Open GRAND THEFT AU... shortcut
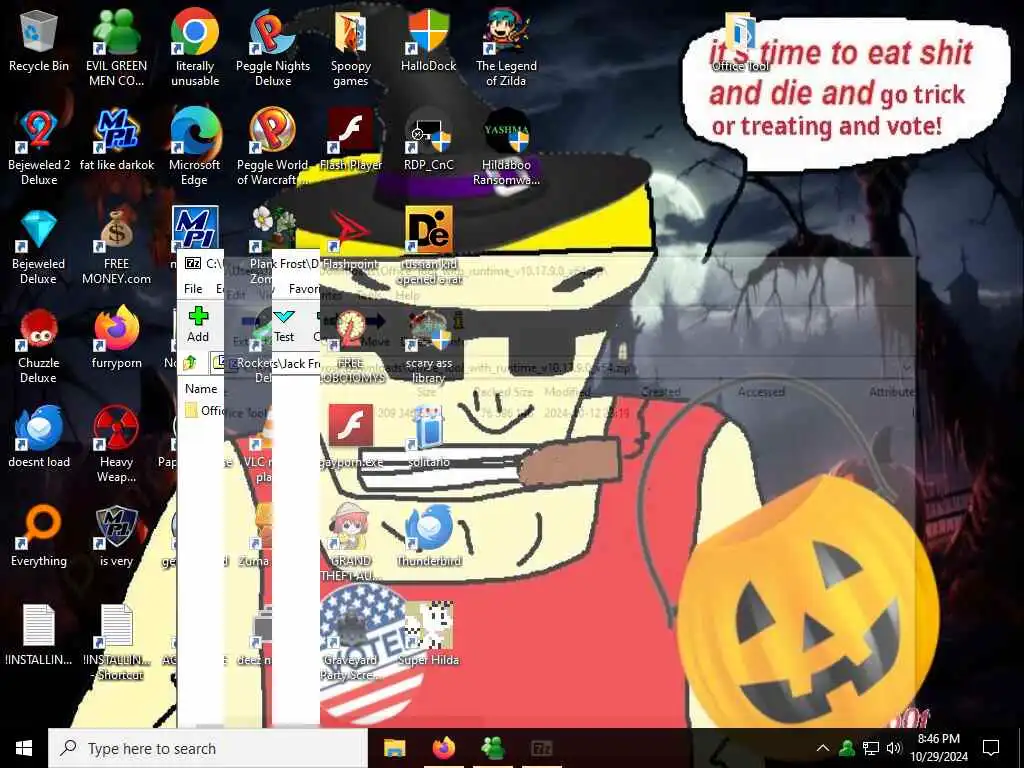The width and height of the screenshot is (1024, 768). [x=351, y=543]
